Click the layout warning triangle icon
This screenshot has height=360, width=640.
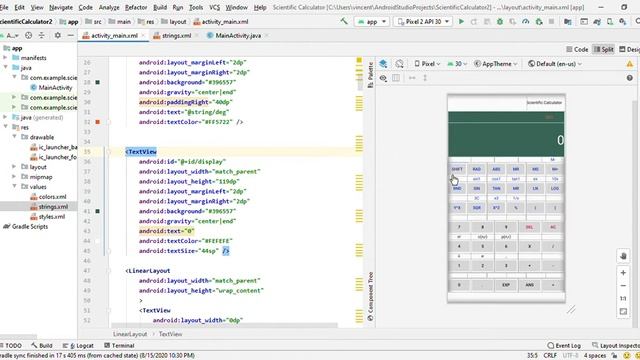tap(629, 64)
